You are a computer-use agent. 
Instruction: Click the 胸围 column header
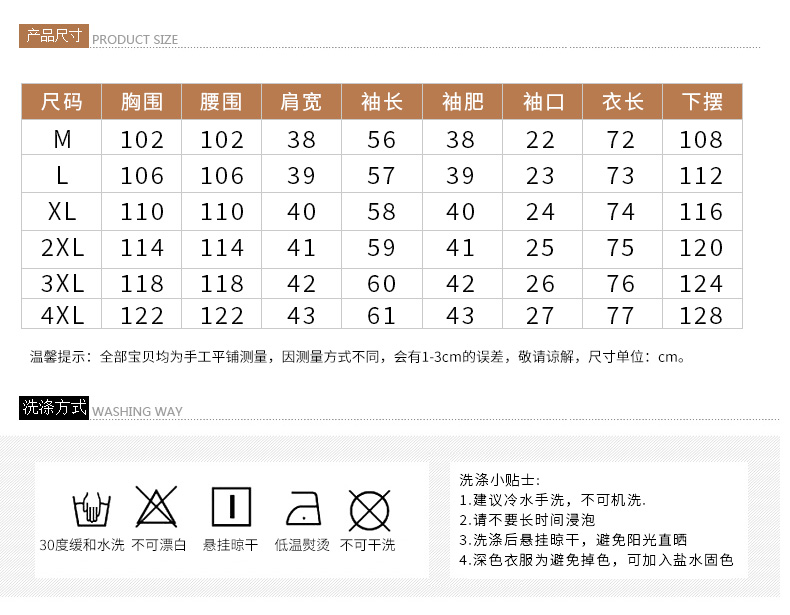pyautogui.click(x=142, y=102)
